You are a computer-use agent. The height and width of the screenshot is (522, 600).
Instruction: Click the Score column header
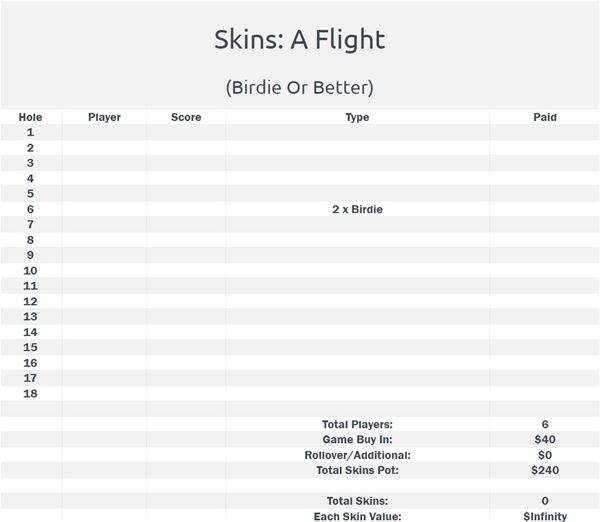coord(186,117)
